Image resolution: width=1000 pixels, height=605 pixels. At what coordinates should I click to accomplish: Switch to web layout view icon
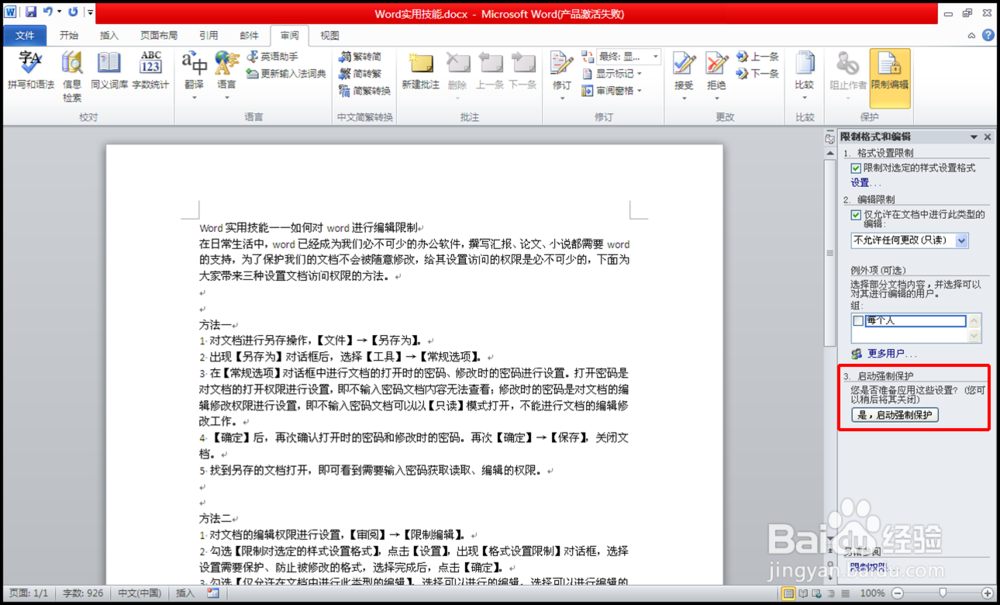coord(817,594)
